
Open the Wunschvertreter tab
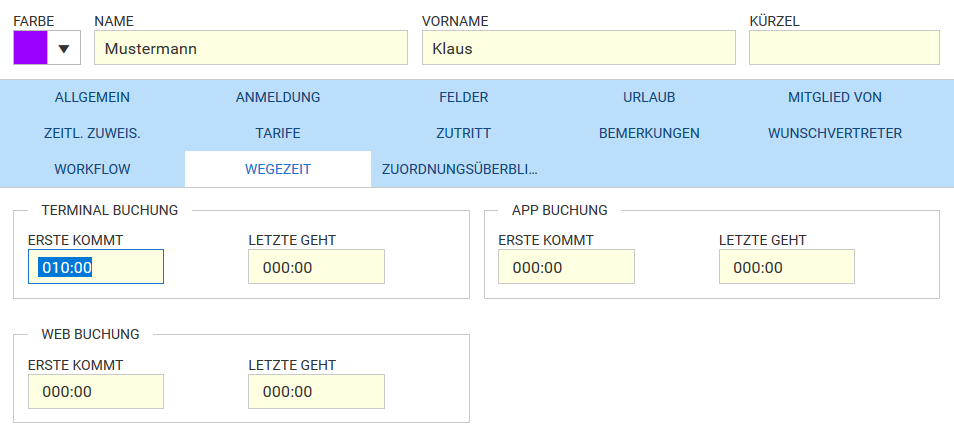[835, 133]
